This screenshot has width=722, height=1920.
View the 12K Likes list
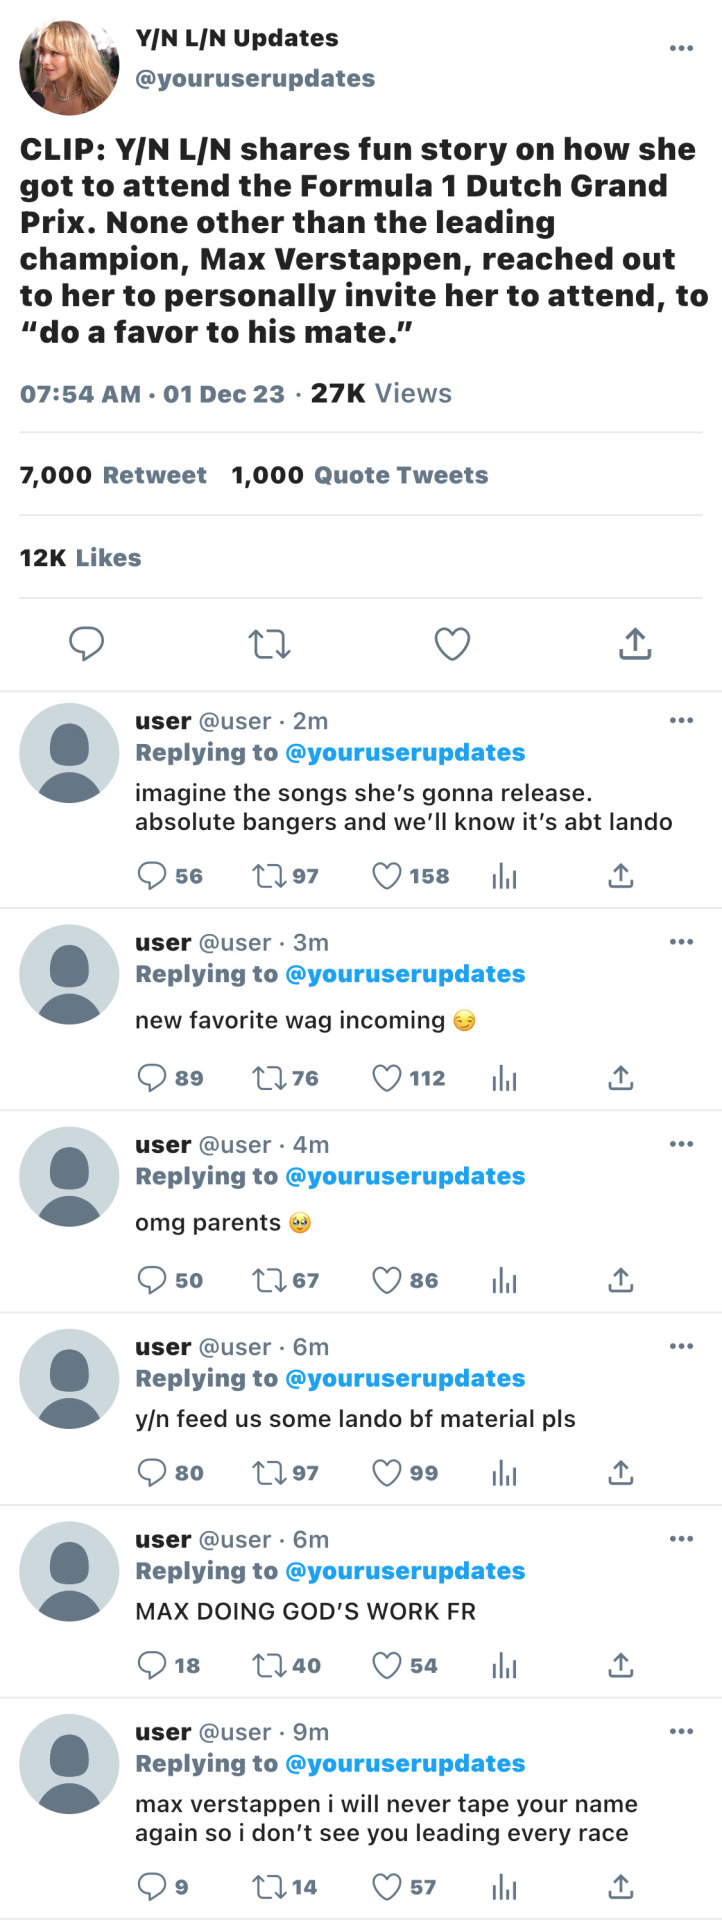[81, 558]
